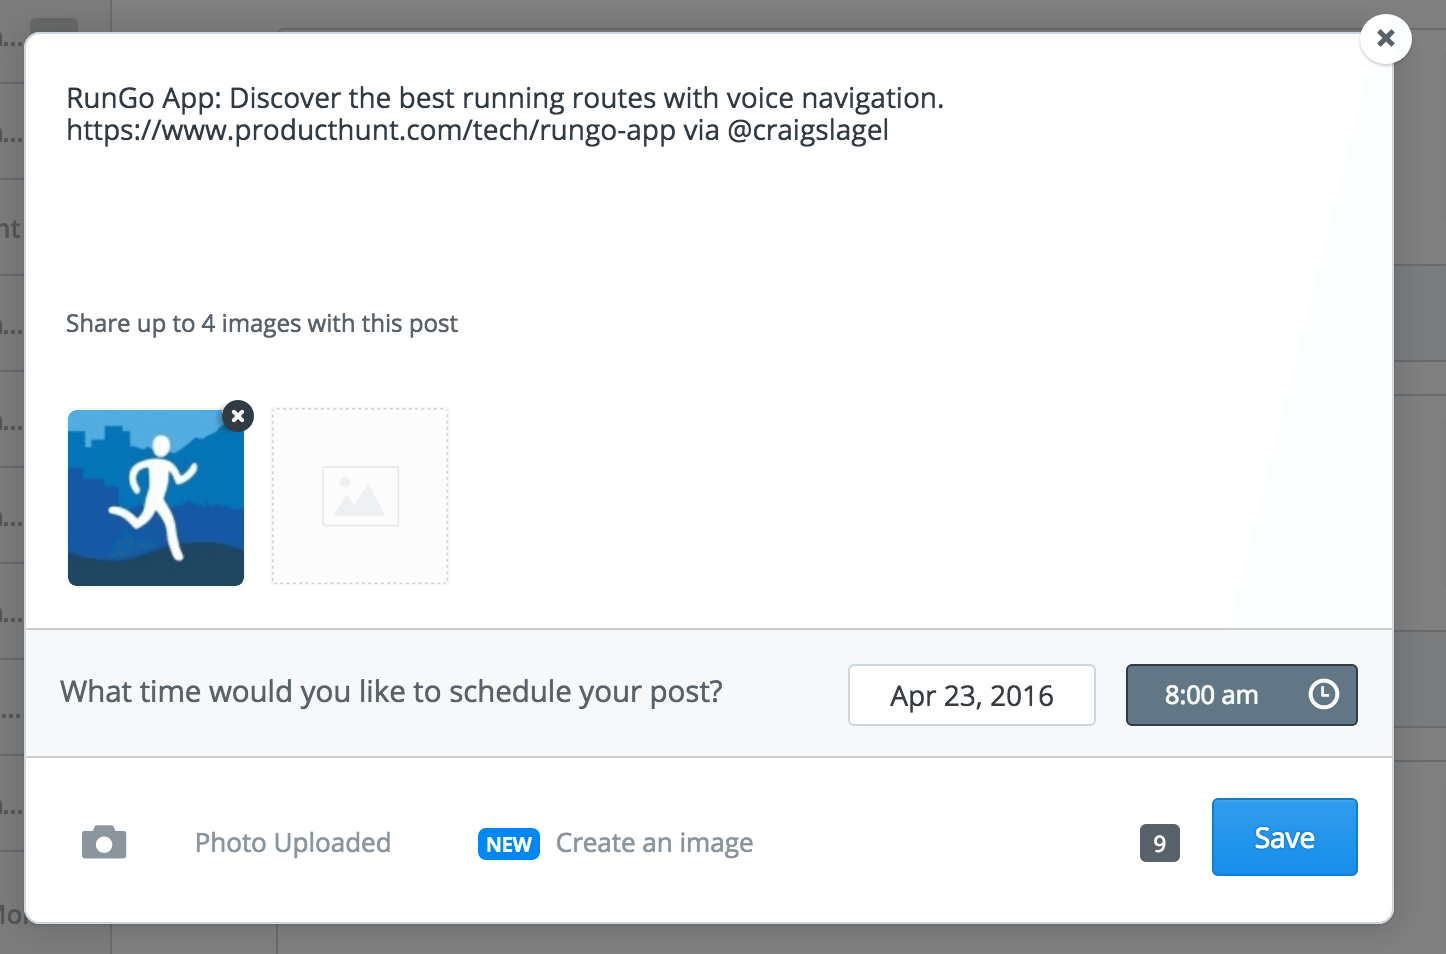The image size is (1446, 954).
Task: Open the clock time picker icon
Action: (1322, 694)
